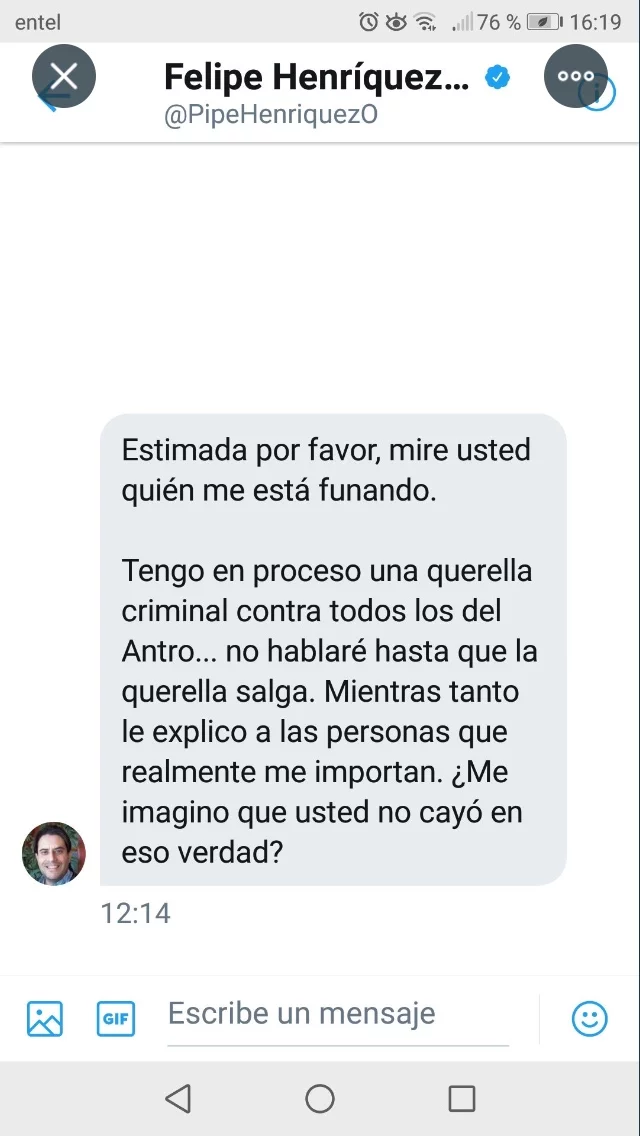Tap the battery indicator in status bar

(x=546, y=22)
